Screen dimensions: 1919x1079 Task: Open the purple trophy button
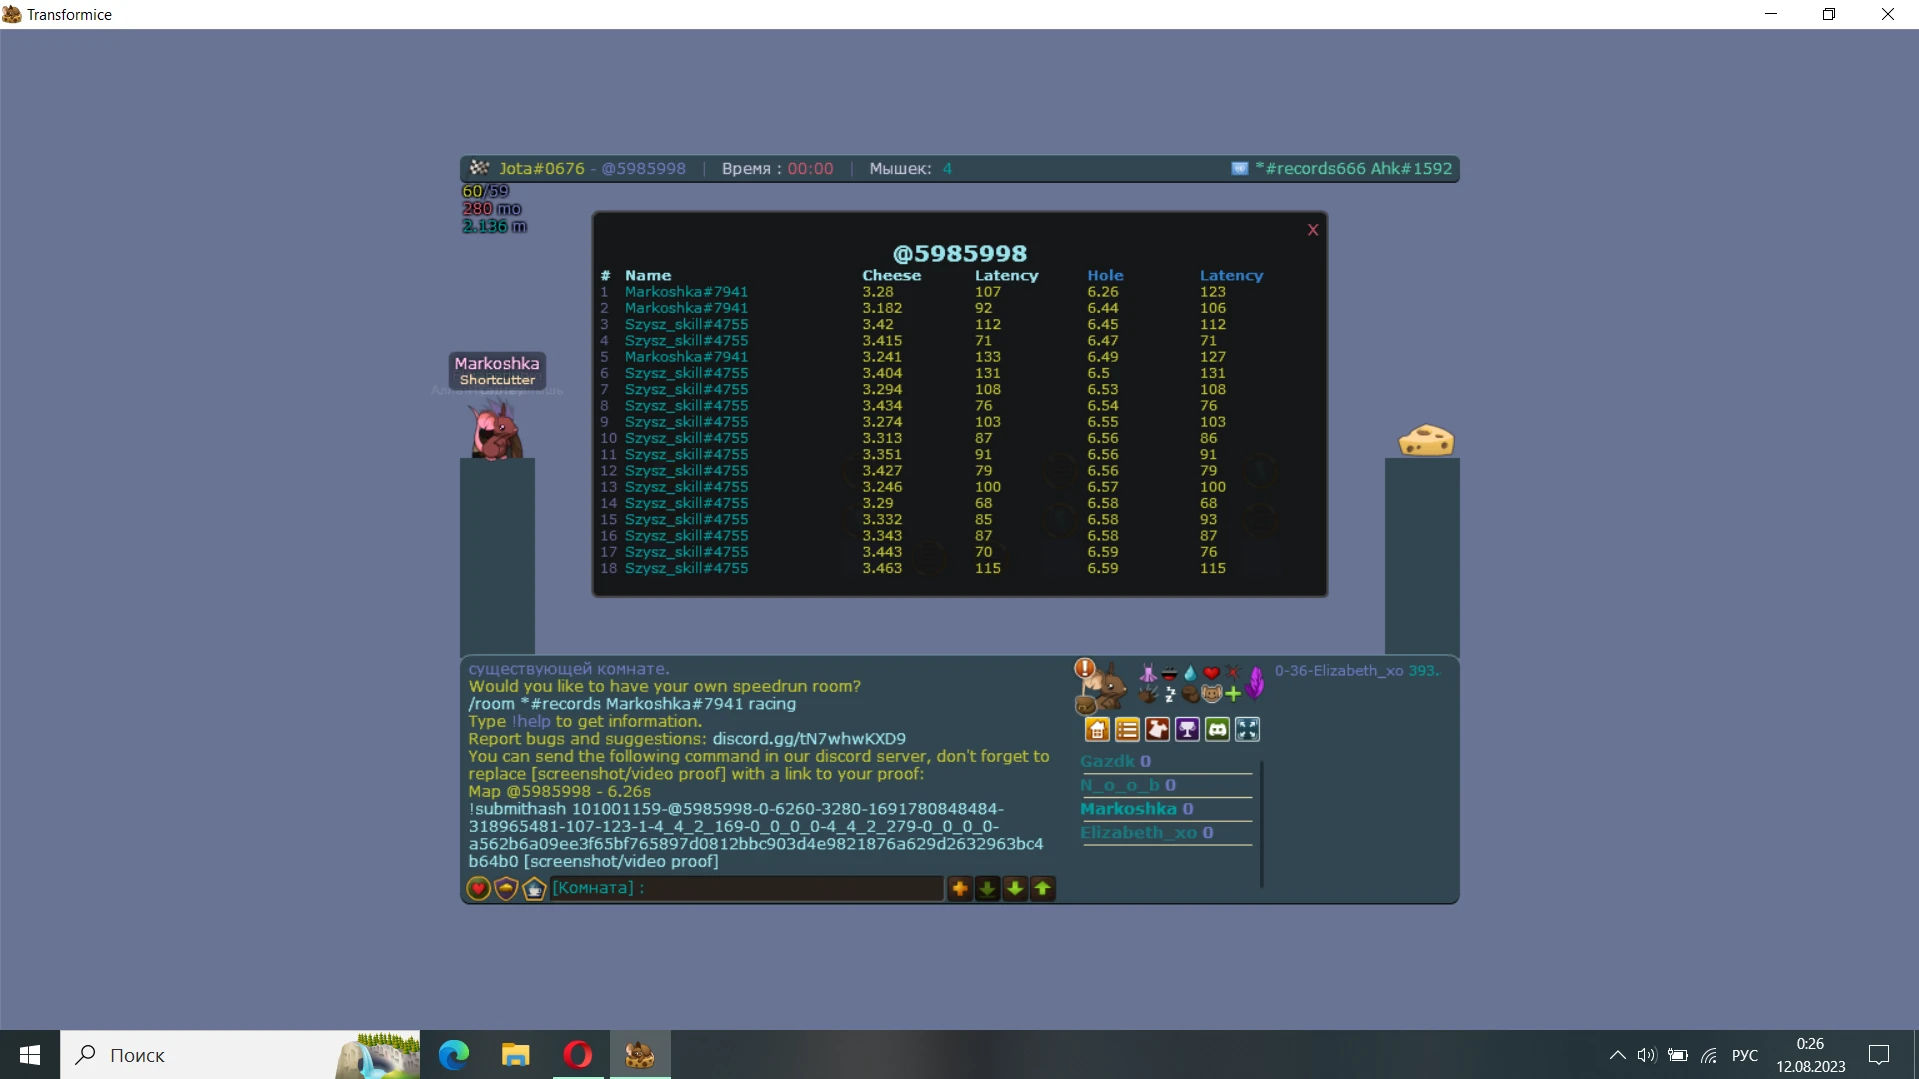tap(1187, 730)
